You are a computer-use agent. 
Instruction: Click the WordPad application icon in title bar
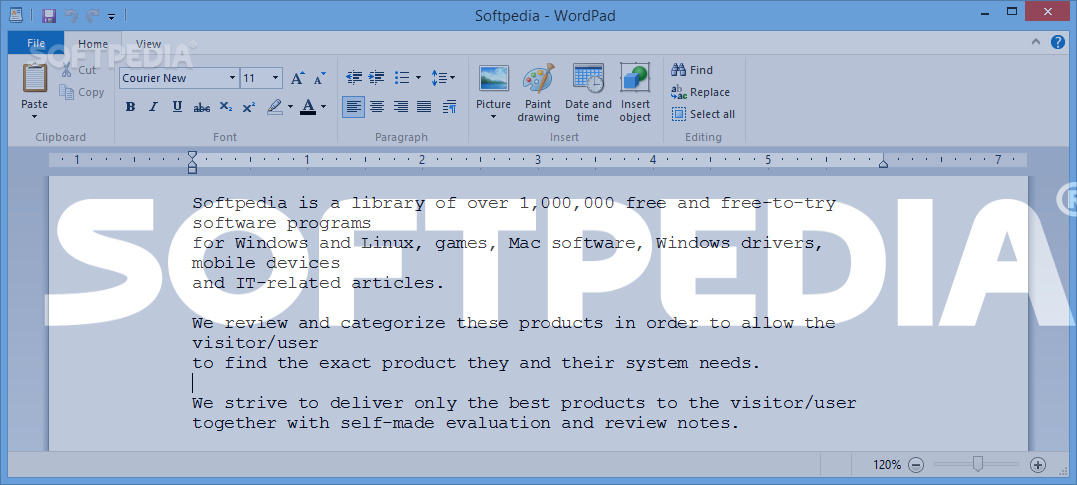(x=16, y=15)
